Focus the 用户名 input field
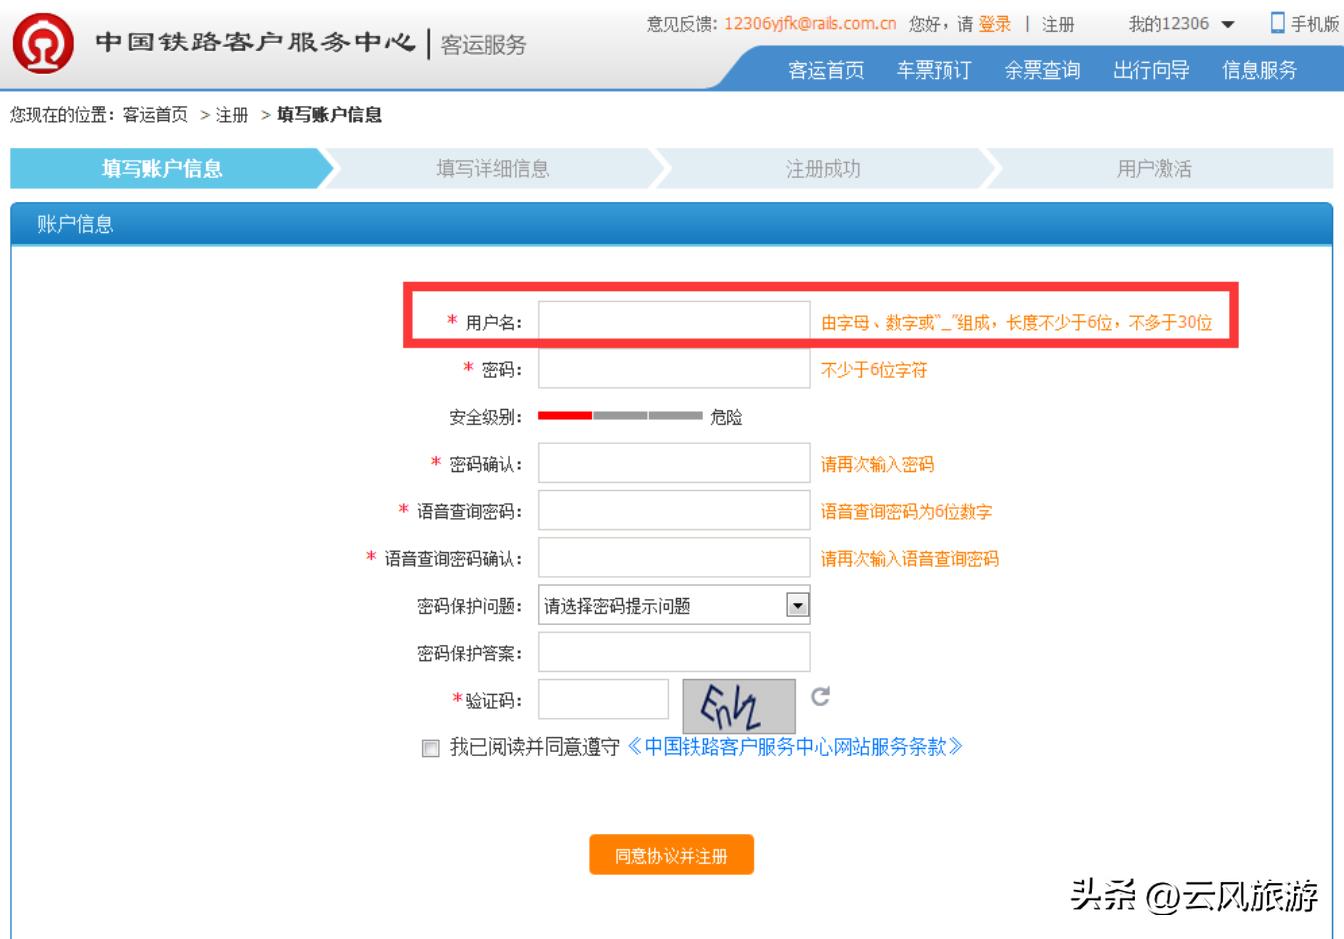1344x939 pixels. tap(674, 322)
